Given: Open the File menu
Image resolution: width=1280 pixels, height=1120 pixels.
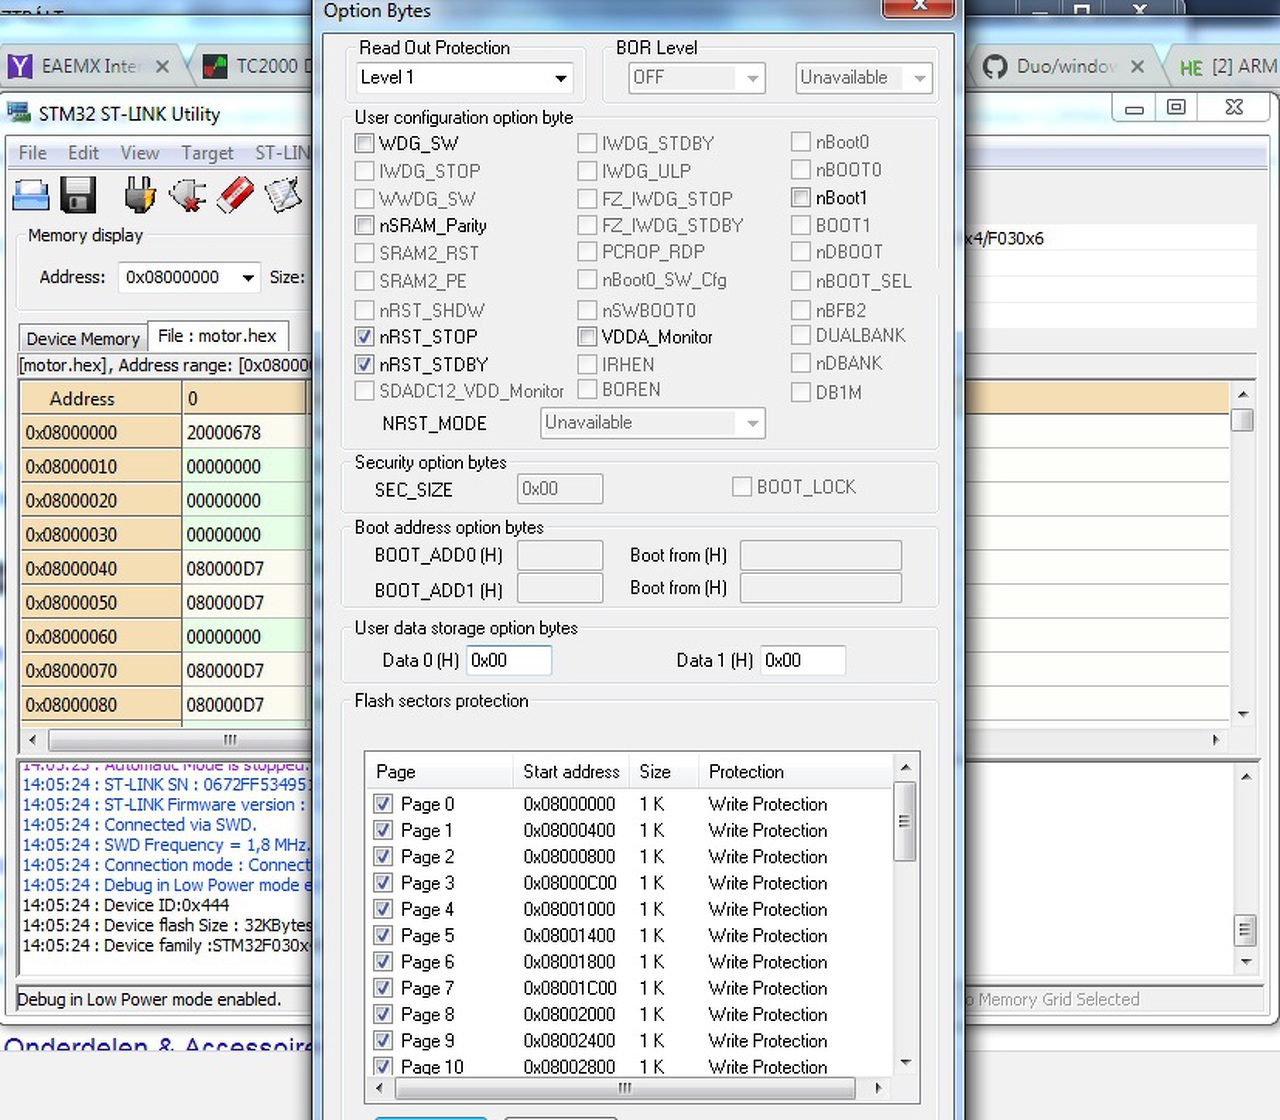Looking at the screenshot, I should 33,153.
